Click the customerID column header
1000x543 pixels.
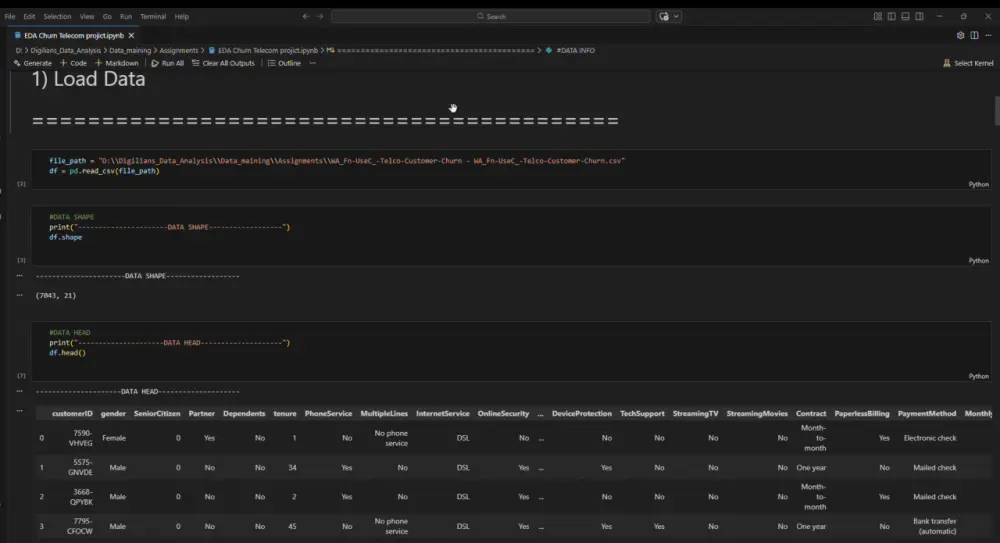click(72, 413)
